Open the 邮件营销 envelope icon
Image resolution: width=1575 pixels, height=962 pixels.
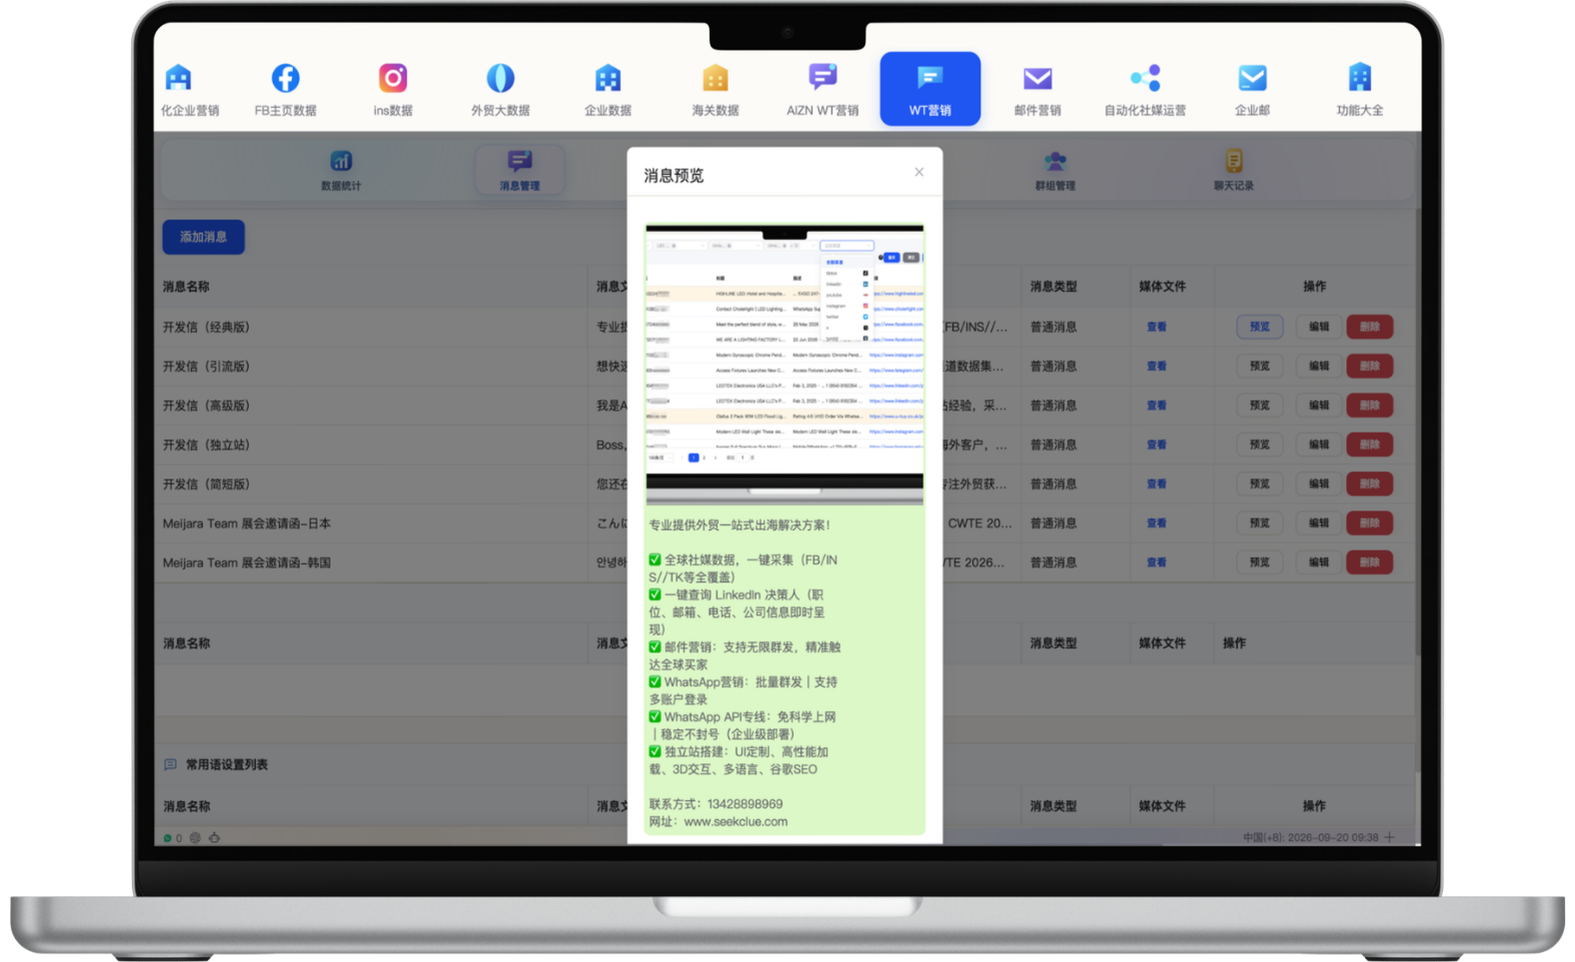1037,78
